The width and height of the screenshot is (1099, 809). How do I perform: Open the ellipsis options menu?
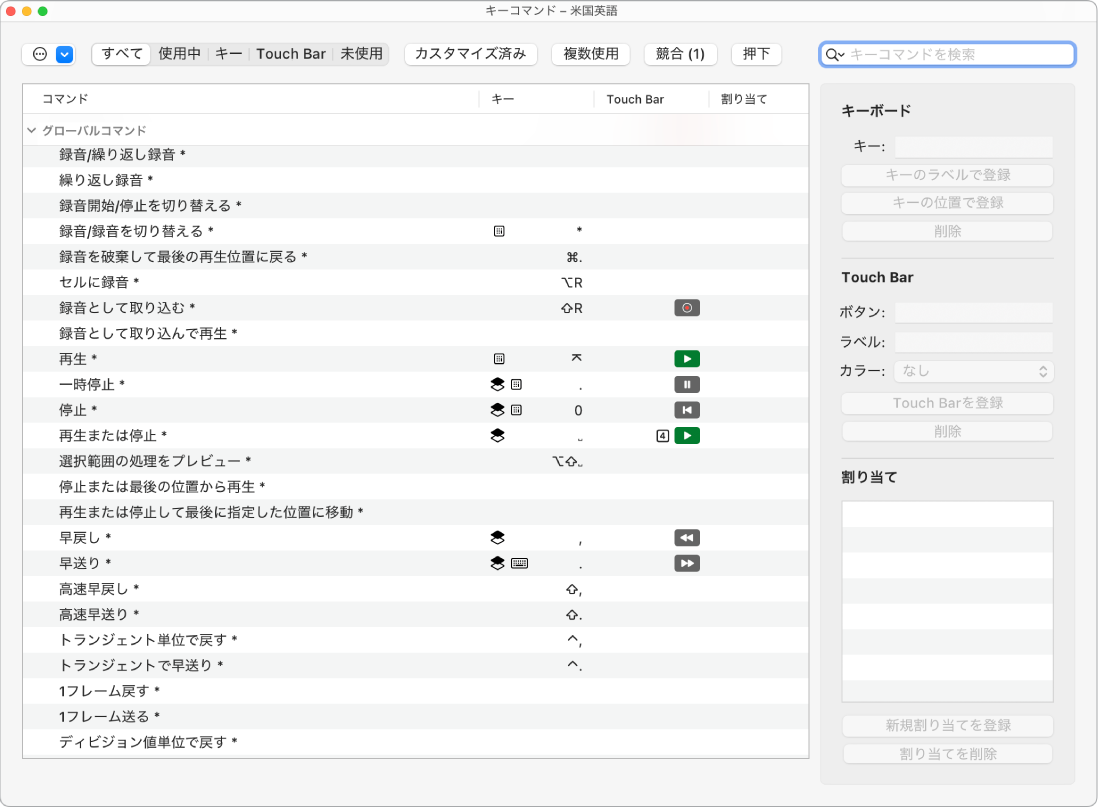pyautogui.click(x=40, y=55)
